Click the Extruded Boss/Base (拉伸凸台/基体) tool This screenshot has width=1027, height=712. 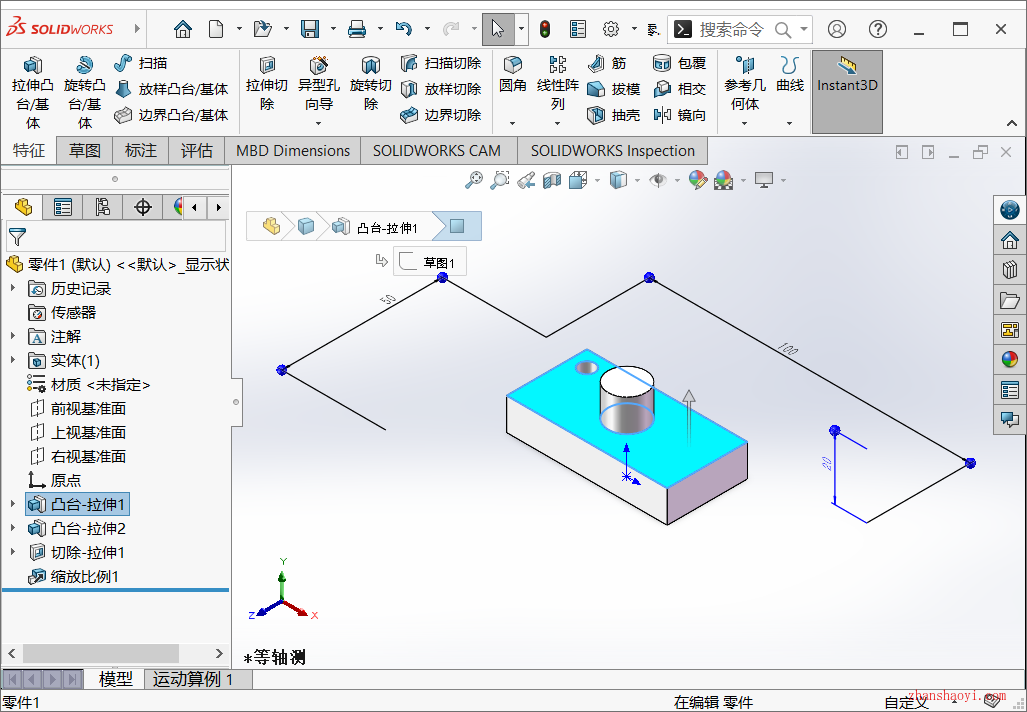click(x=32, y=92)
